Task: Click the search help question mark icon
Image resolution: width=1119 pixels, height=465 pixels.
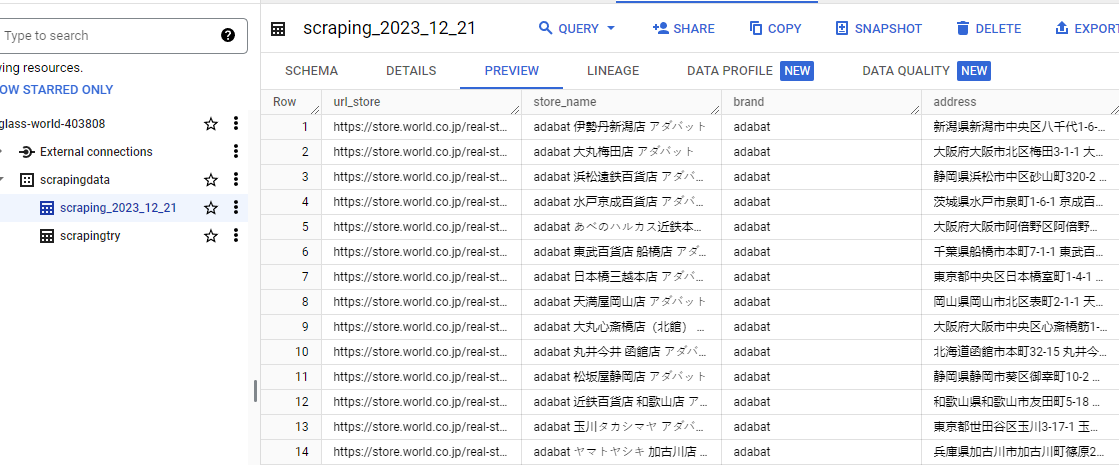Action: (228, 36)
